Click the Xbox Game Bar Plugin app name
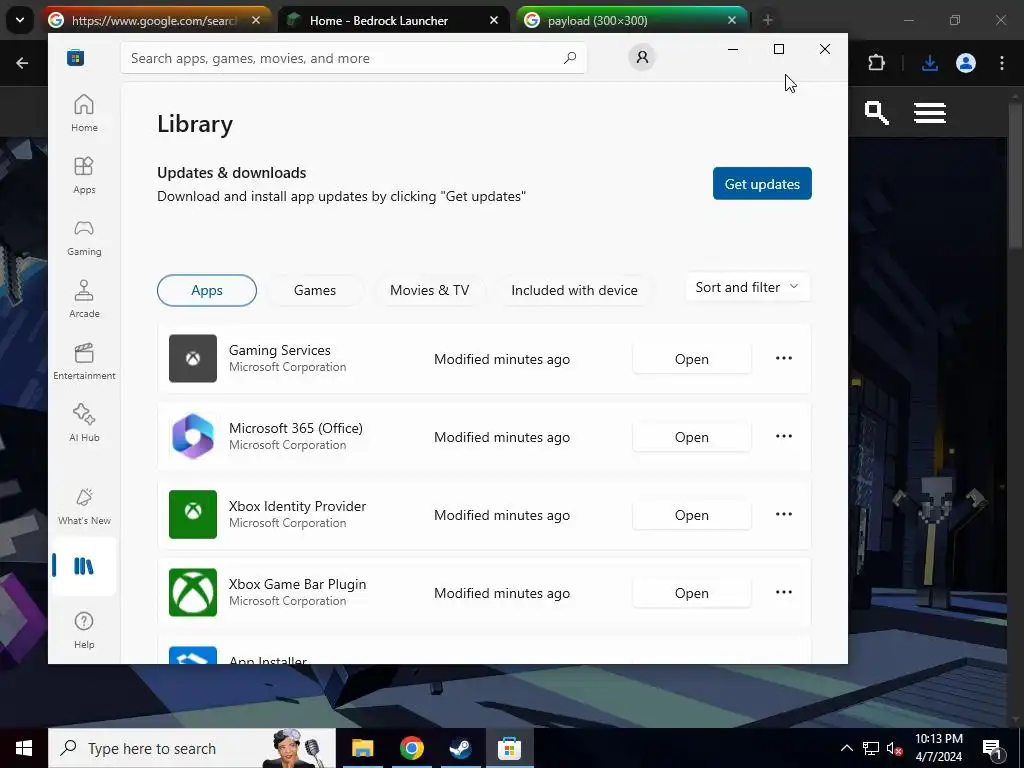Image resolution: width=1024 pixels, height=768 pixels. (x=297, y=584)
